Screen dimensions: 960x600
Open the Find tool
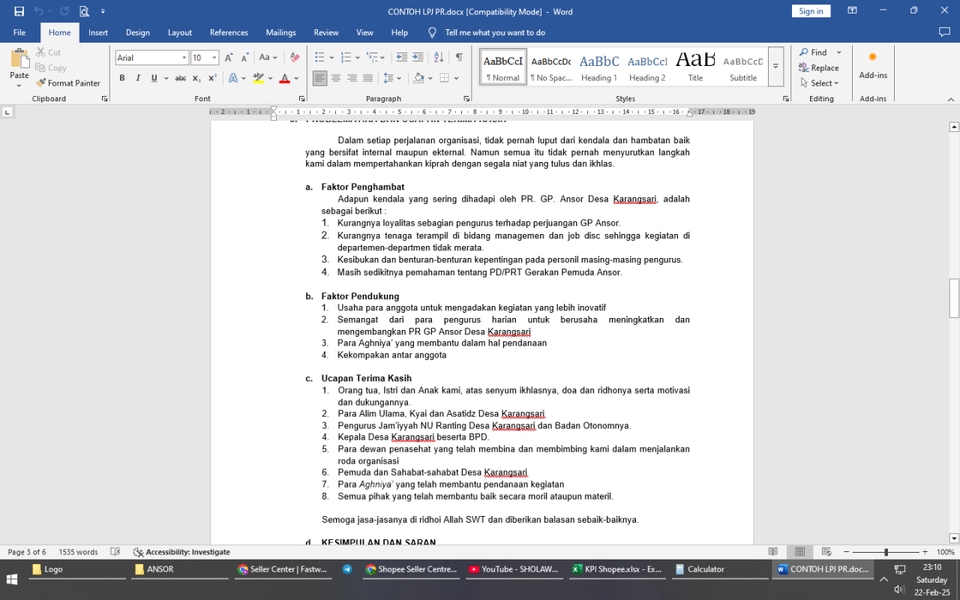click(x=814, y=52)
